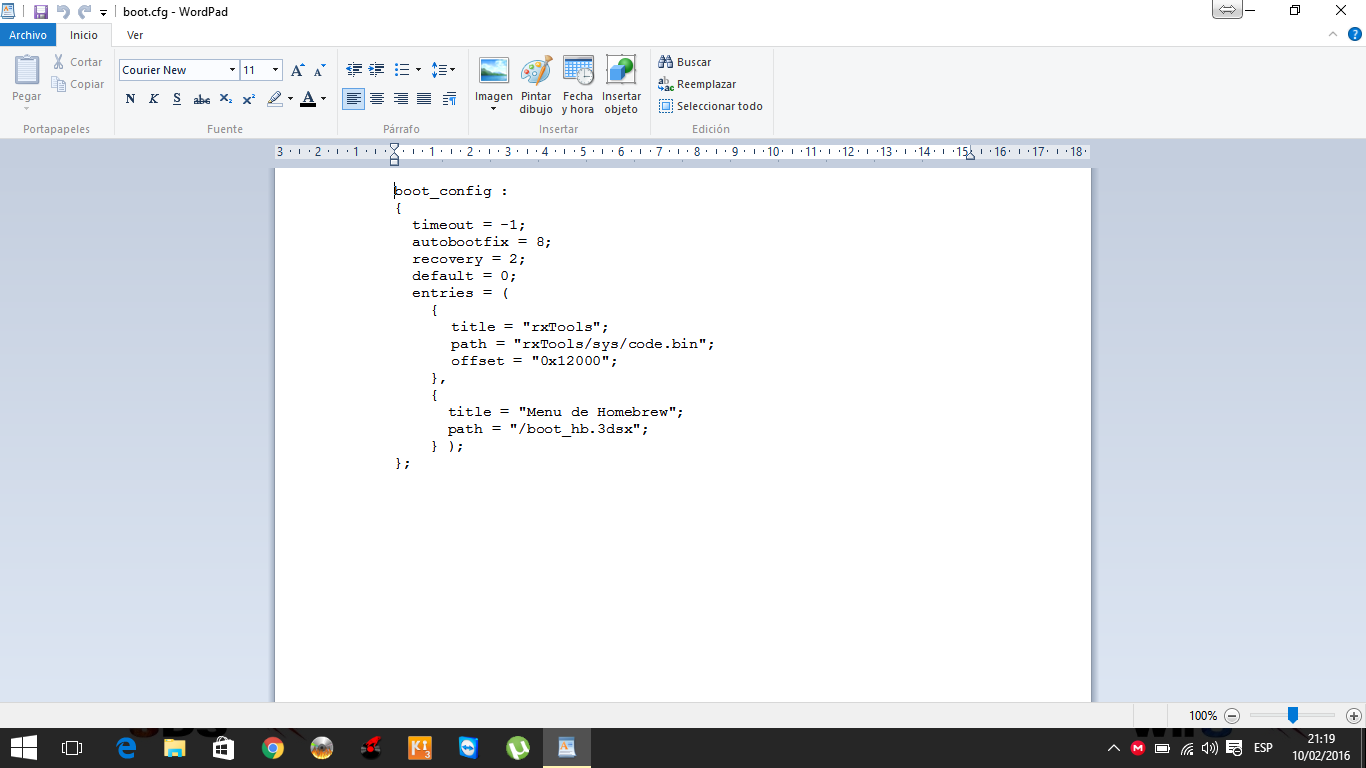
Task: Open Google Chrome from the taskbar
Action: tap(272, 748)
